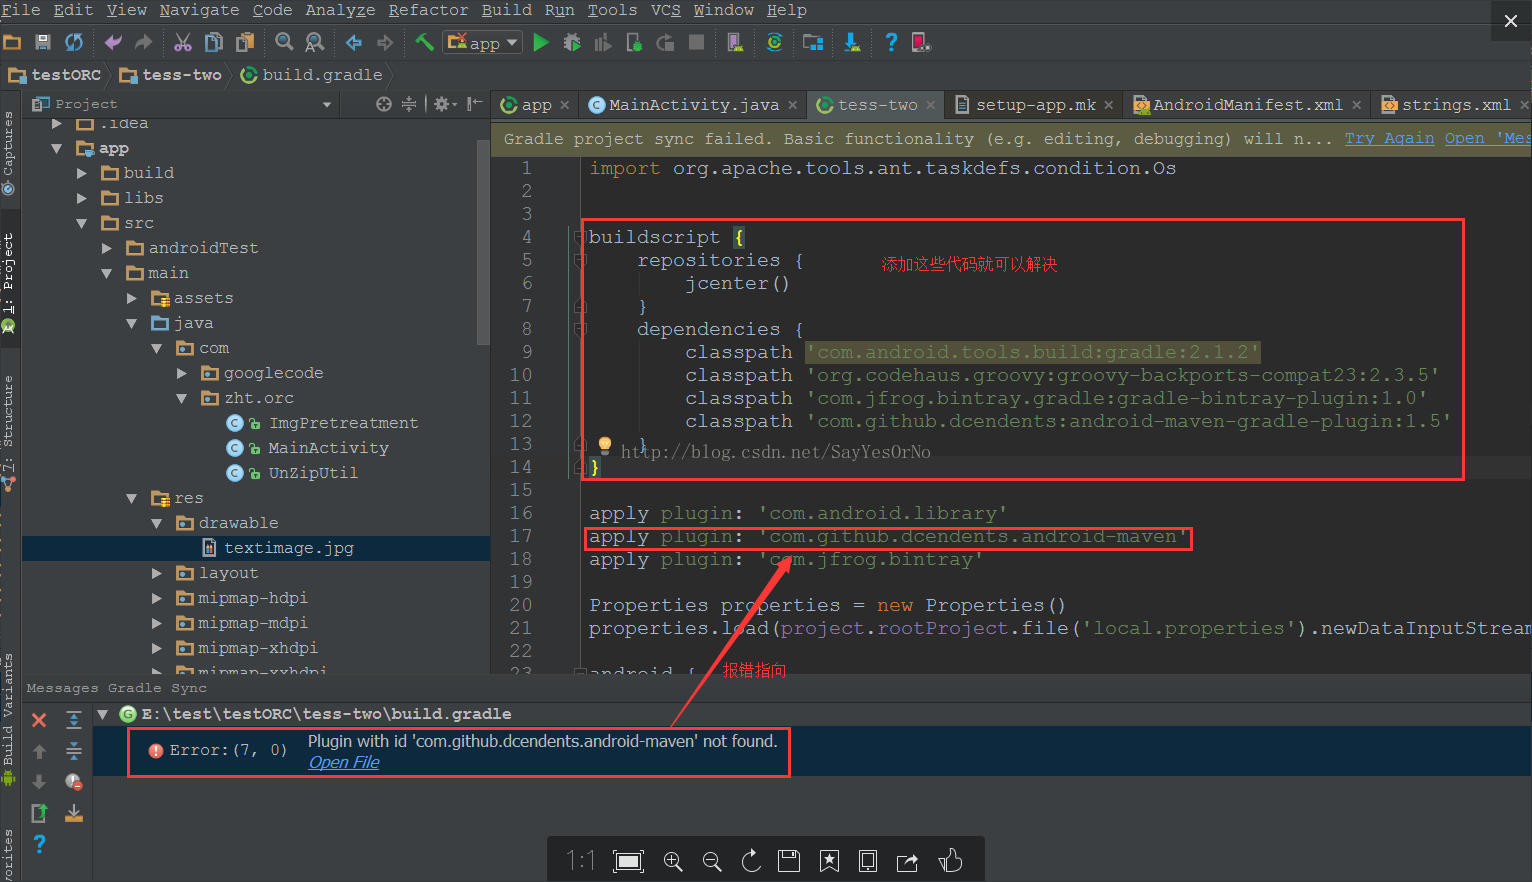Viewport: 1532px width, 882px height.
Task: Switch to setup-app.mk editor tab
Action: coord(1035,105)
